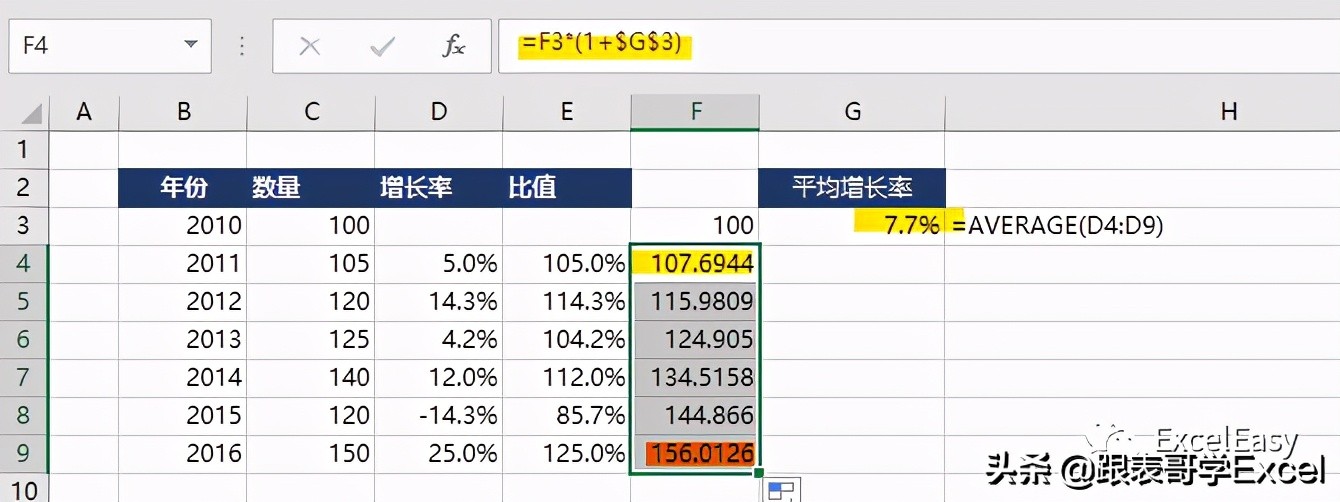Select row 3 header
This screenshot has height=502, width=1340.
coord(25,225)
